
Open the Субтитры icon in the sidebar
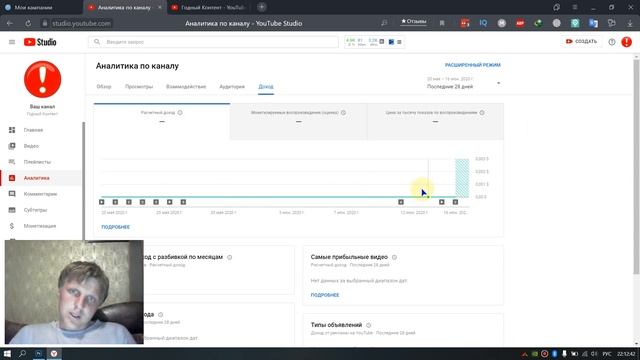(x=12, y=210)
